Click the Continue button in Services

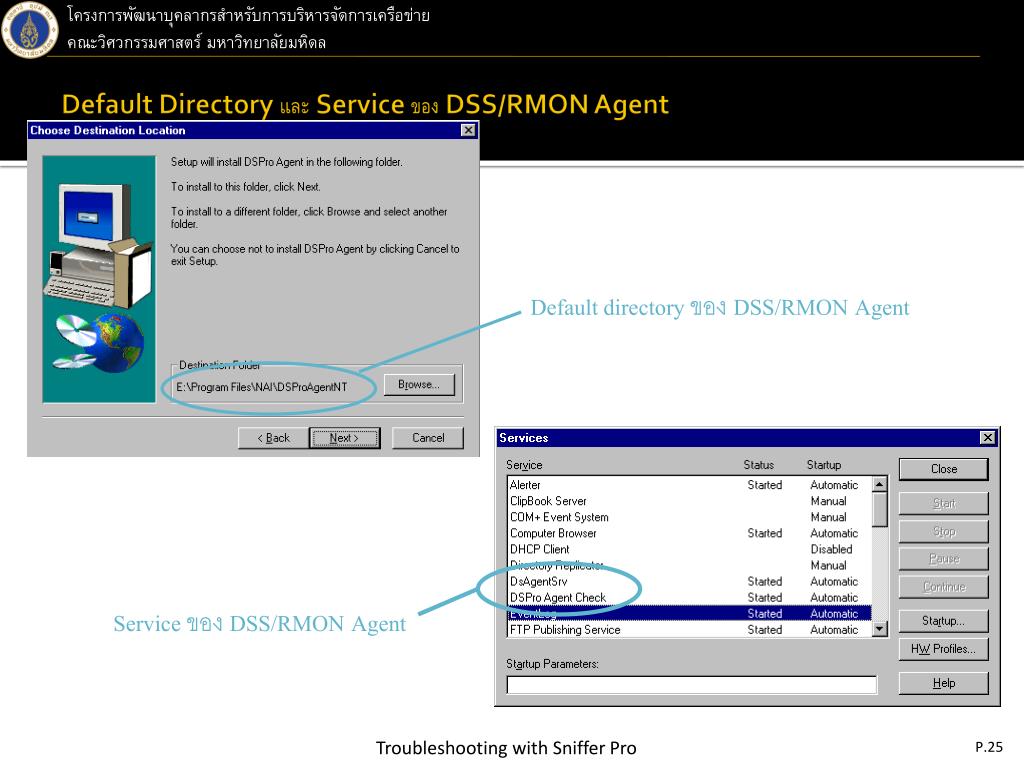[944, 587]
